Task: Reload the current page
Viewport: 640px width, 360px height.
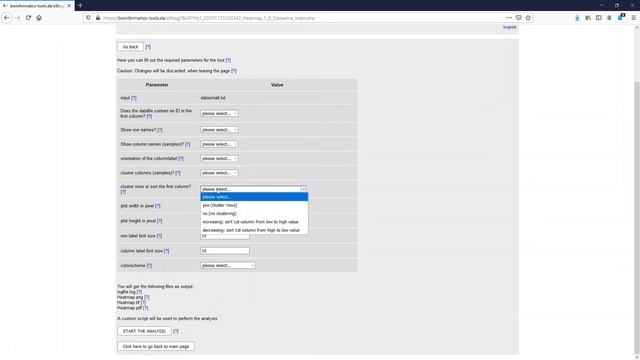Action: (x=28, y=18)
